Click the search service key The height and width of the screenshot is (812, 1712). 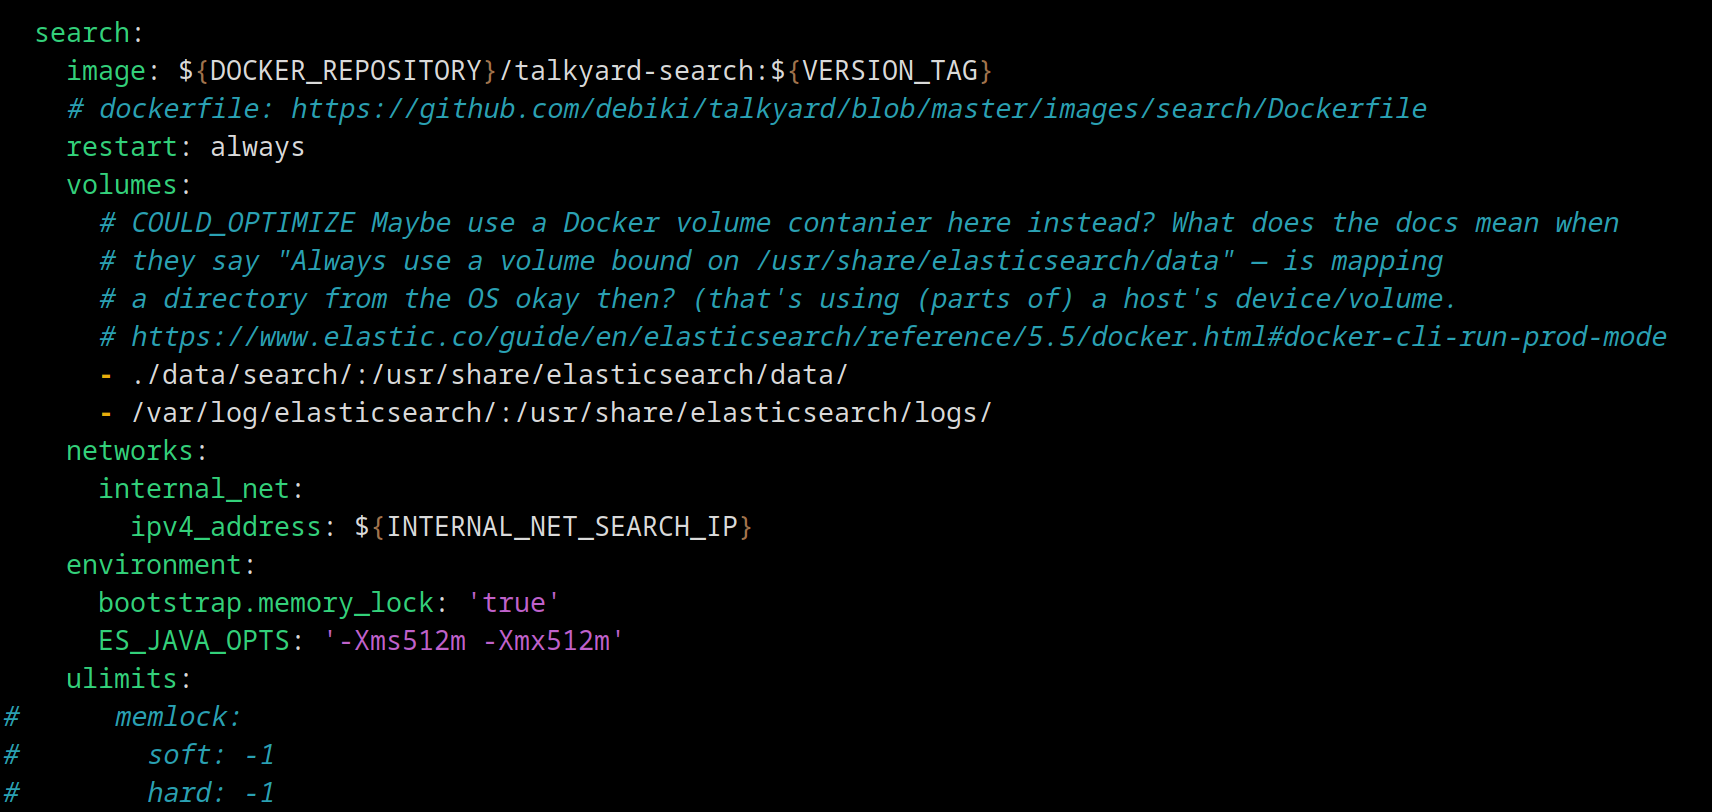[x=82, y=33]
